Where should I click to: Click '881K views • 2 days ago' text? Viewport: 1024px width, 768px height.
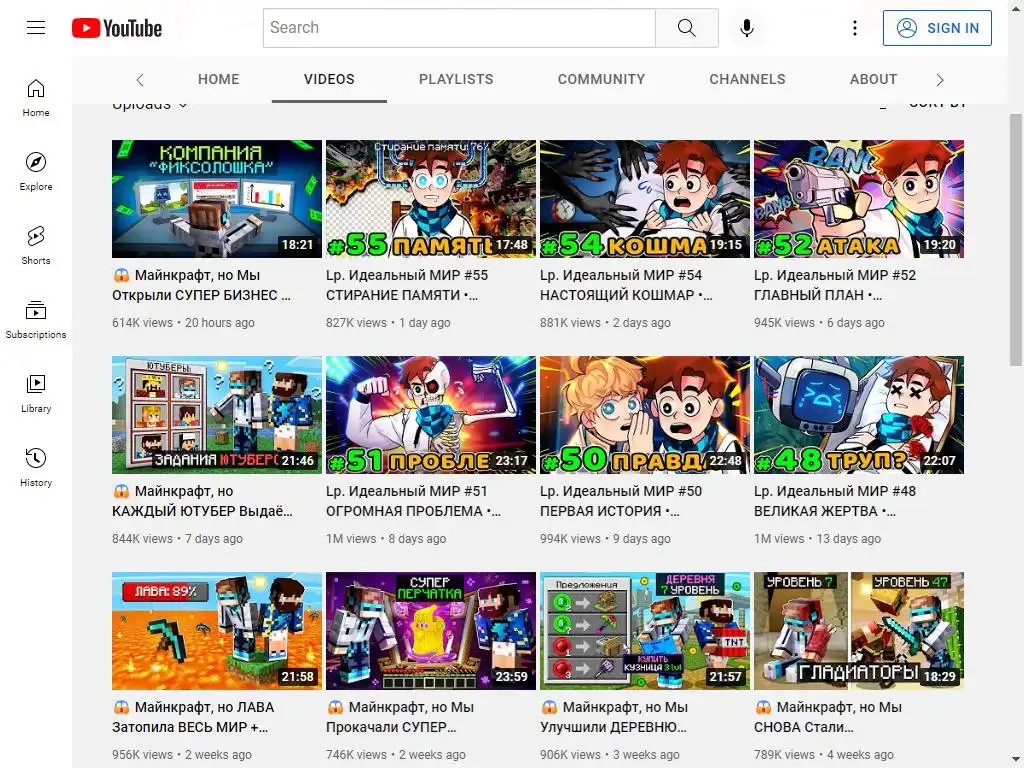click(605, 323)
